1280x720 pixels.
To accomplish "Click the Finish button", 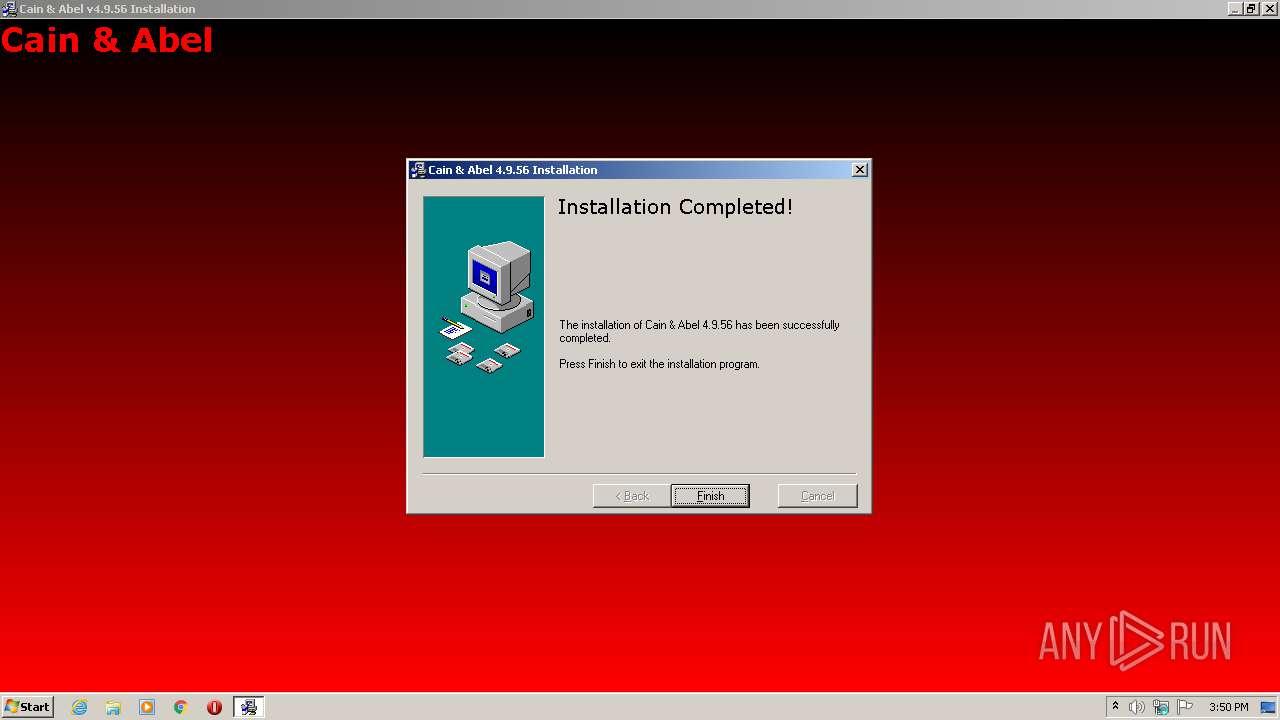I will point(710,496).
